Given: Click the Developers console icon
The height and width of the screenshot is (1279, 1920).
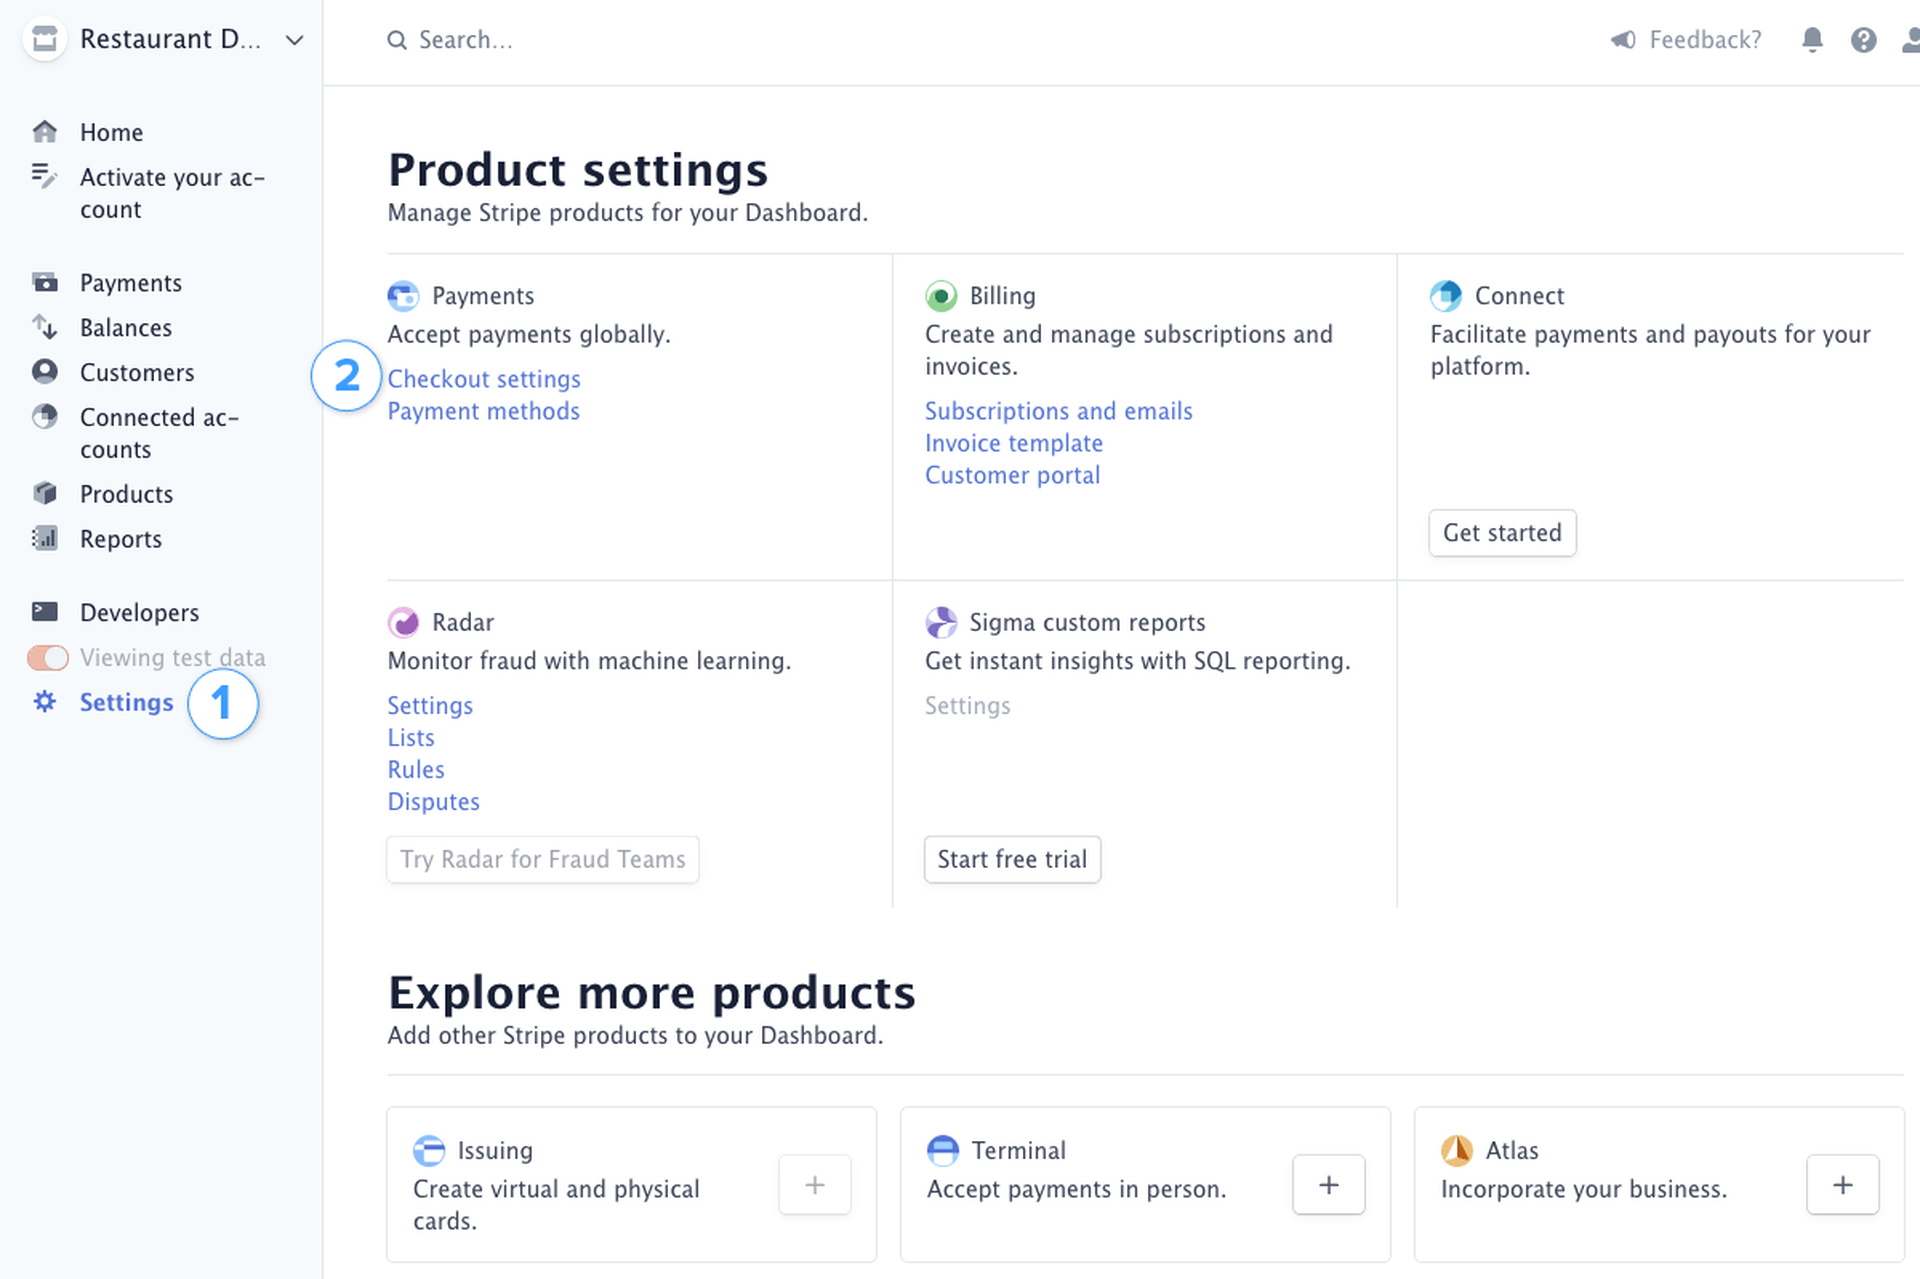Looking at the screenshot, I should [x=45, y=611].
